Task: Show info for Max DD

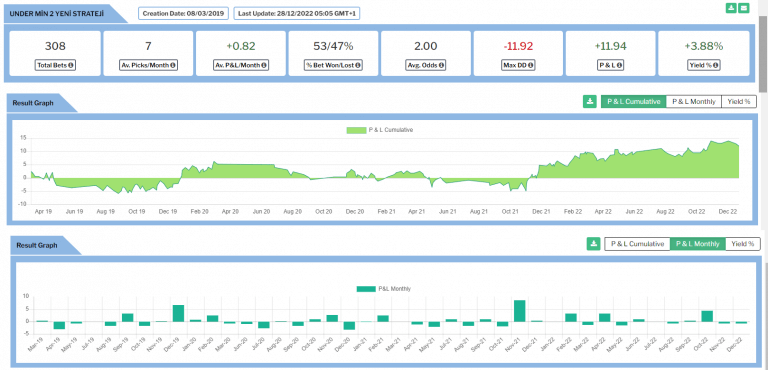Action: 530,65
